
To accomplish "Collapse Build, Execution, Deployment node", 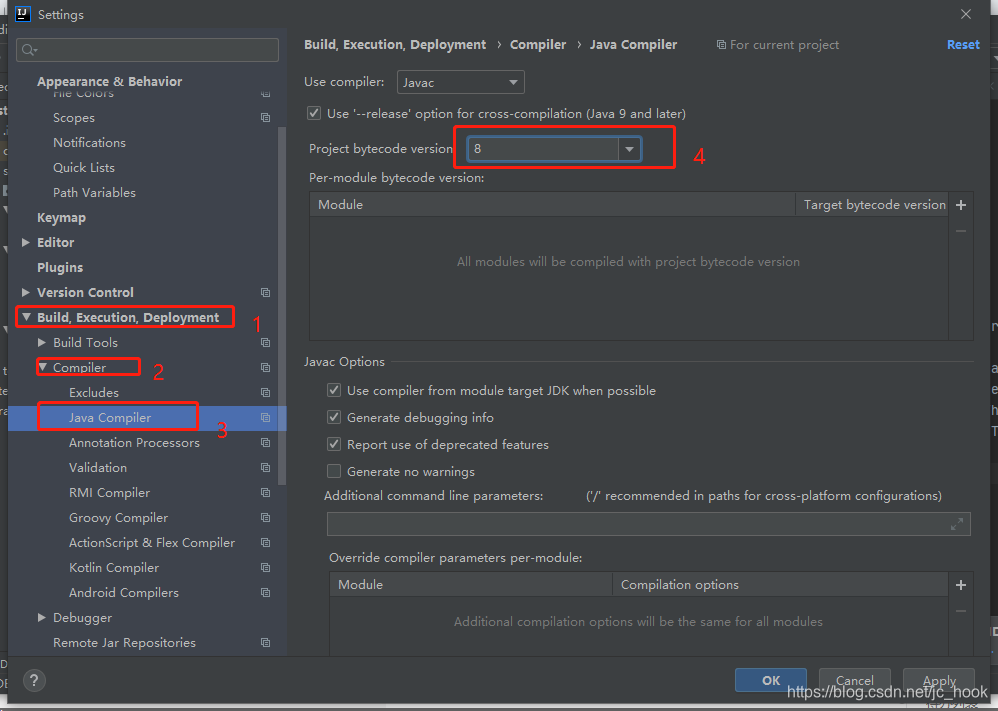I will (26, 316).
